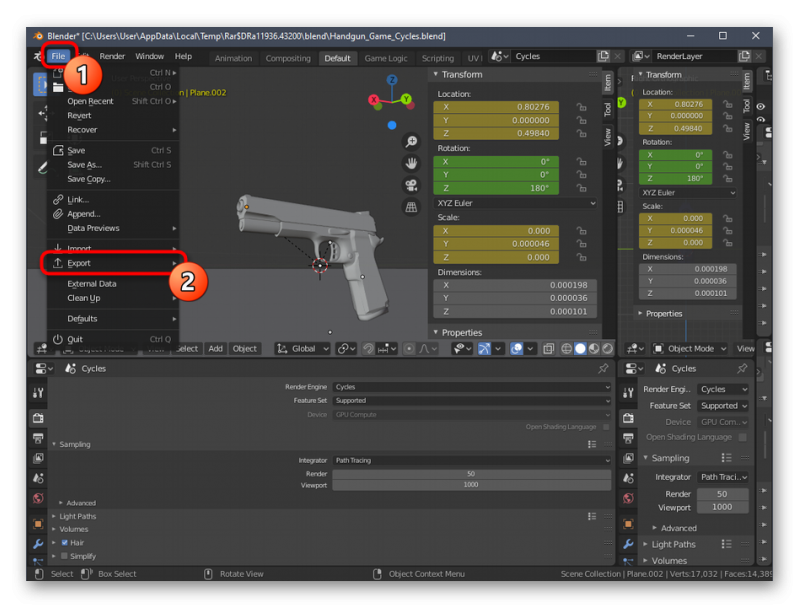Choose Save As... from the File menu

[x=113, y=165]
